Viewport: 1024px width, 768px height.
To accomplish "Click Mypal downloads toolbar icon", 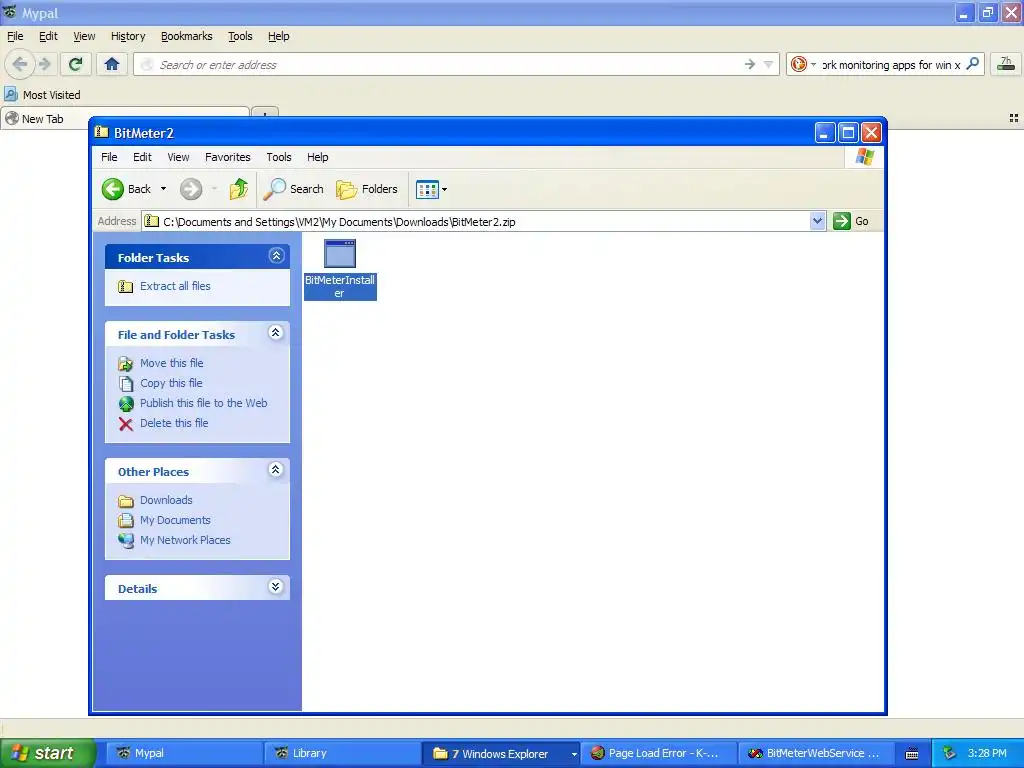I will click(1006, 64).
